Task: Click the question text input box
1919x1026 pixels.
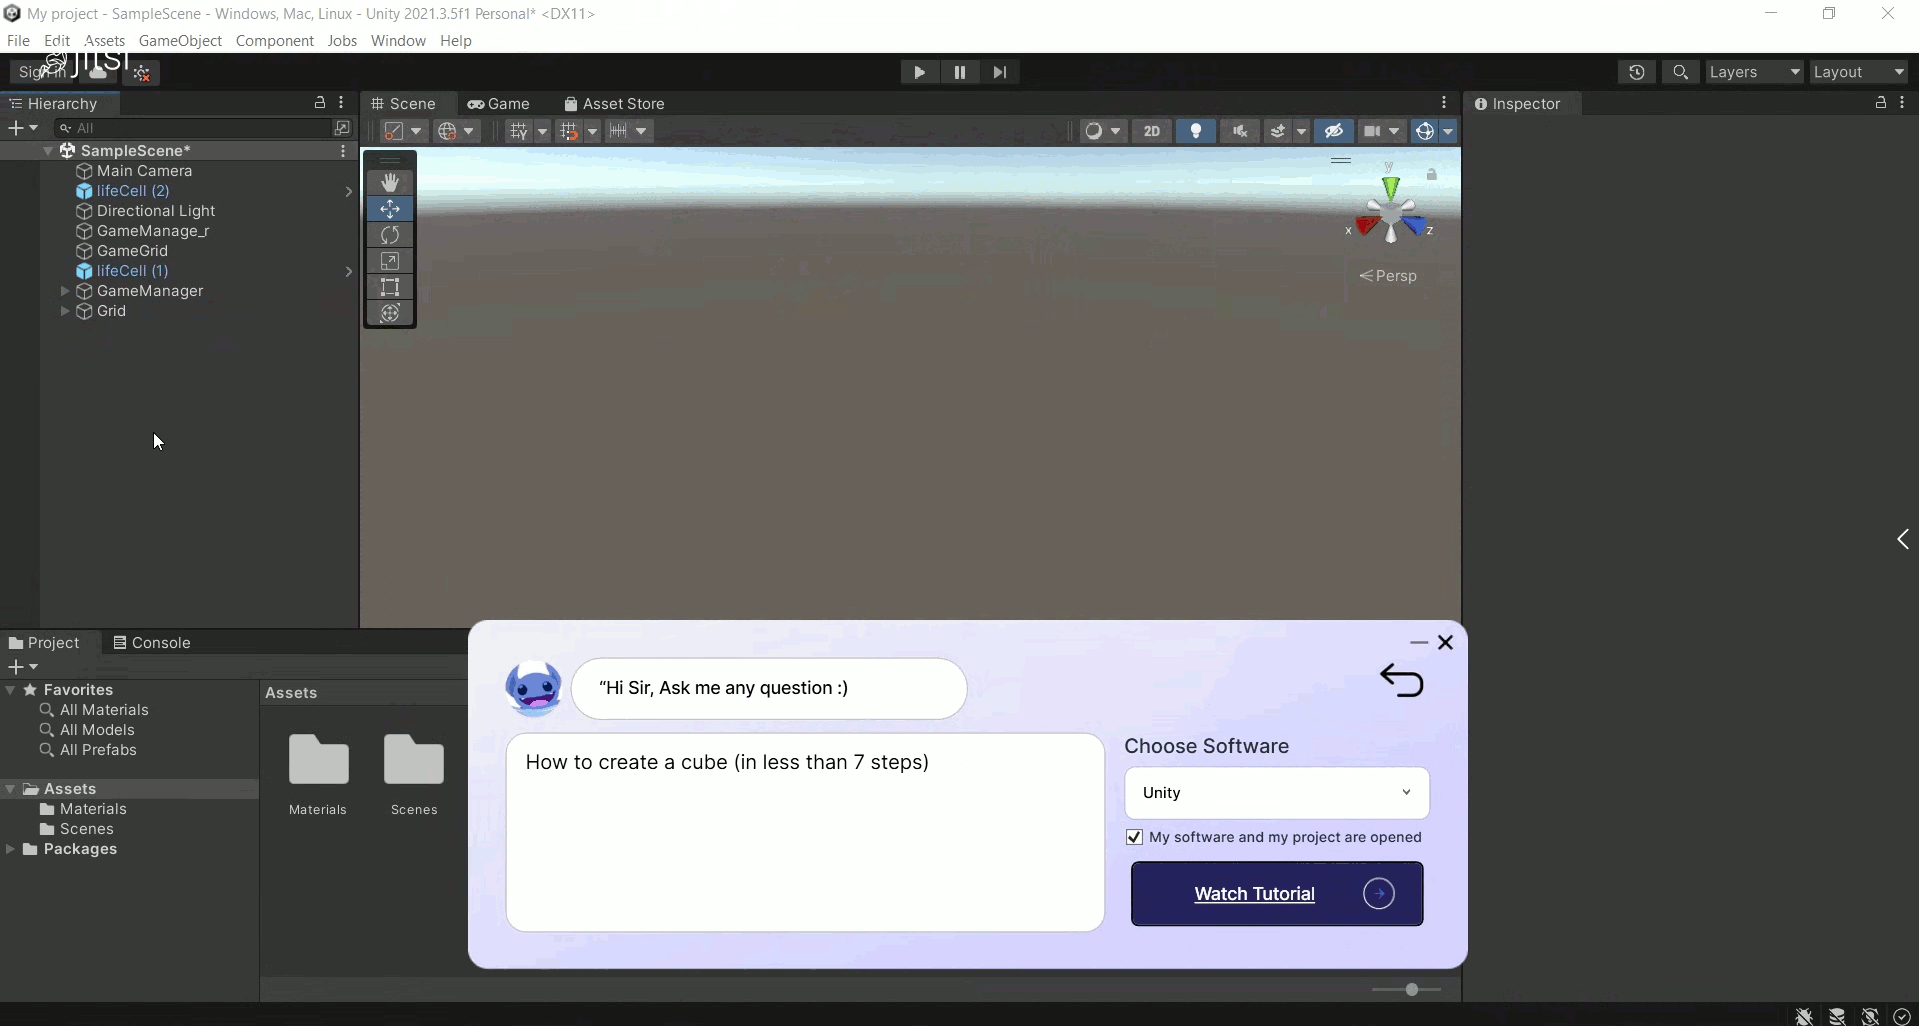Action: point(804,832)
